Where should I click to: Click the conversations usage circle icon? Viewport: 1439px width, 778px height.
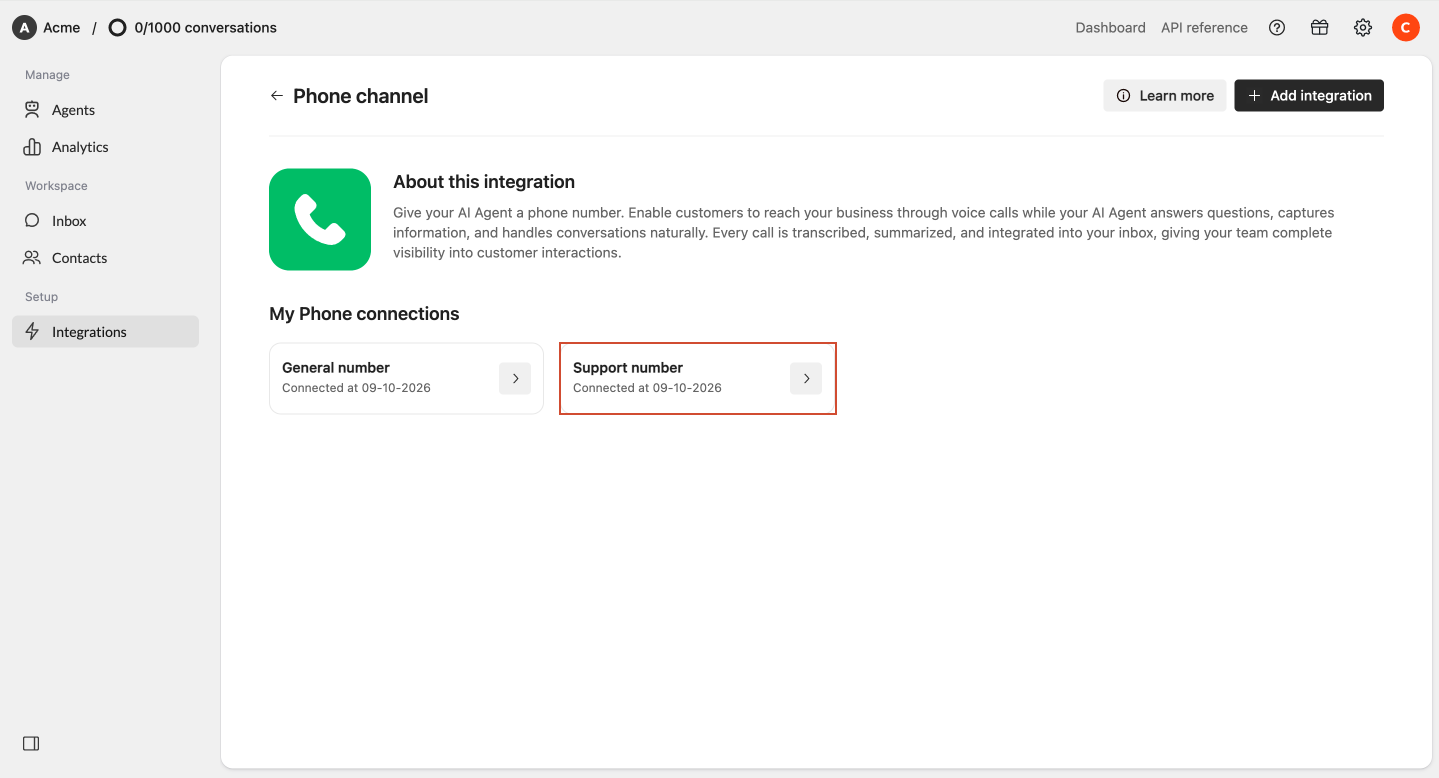(x=117, y=28)
